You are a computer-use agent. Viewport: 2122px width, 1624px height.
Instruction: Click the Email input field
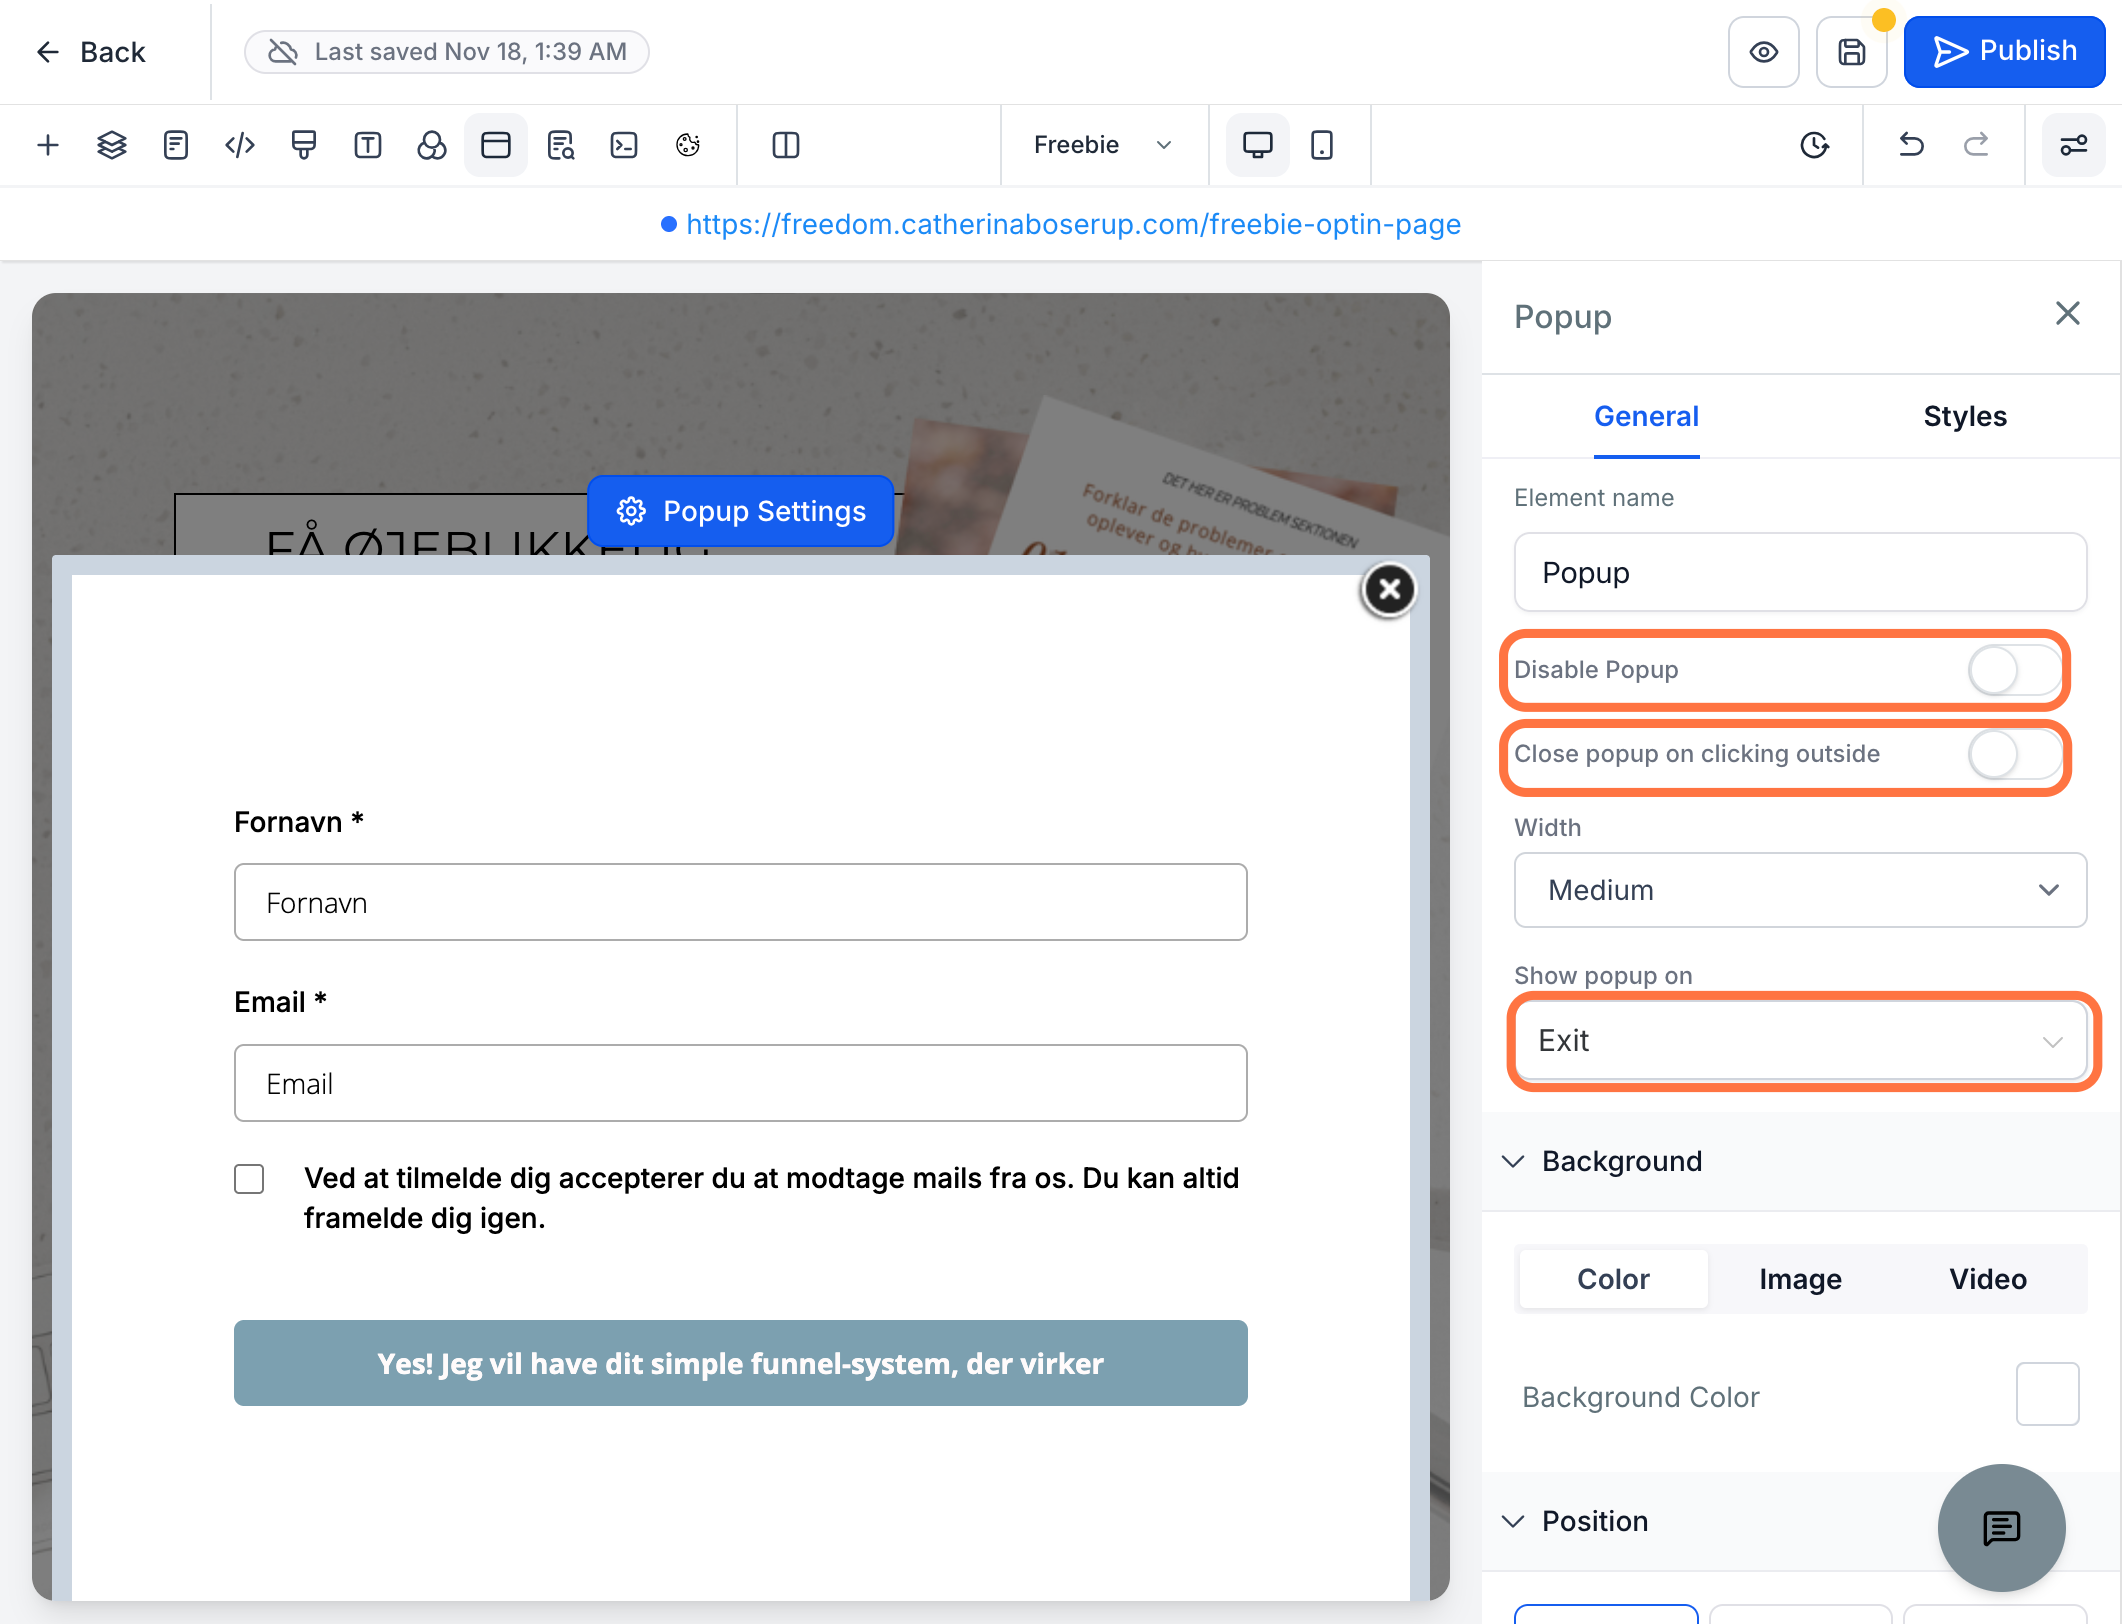pyautogui.click(x=741, y=1083)
